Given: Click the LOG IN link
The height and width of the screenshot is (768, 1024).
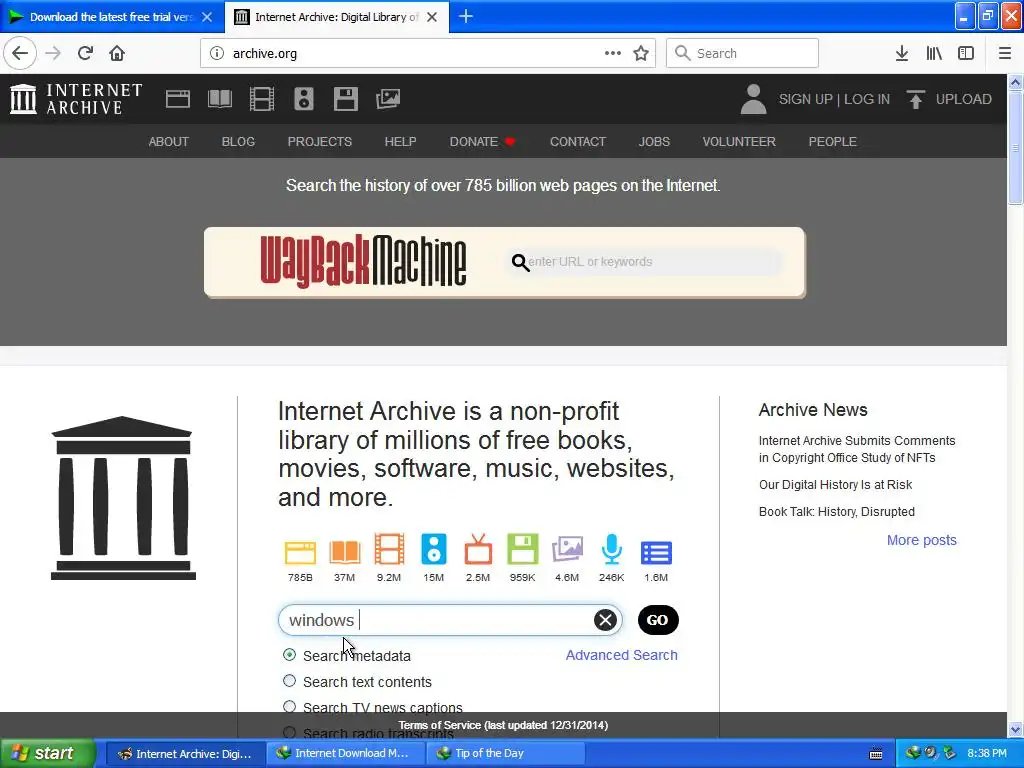Looking at the screenshot, I should pos(867,99).
